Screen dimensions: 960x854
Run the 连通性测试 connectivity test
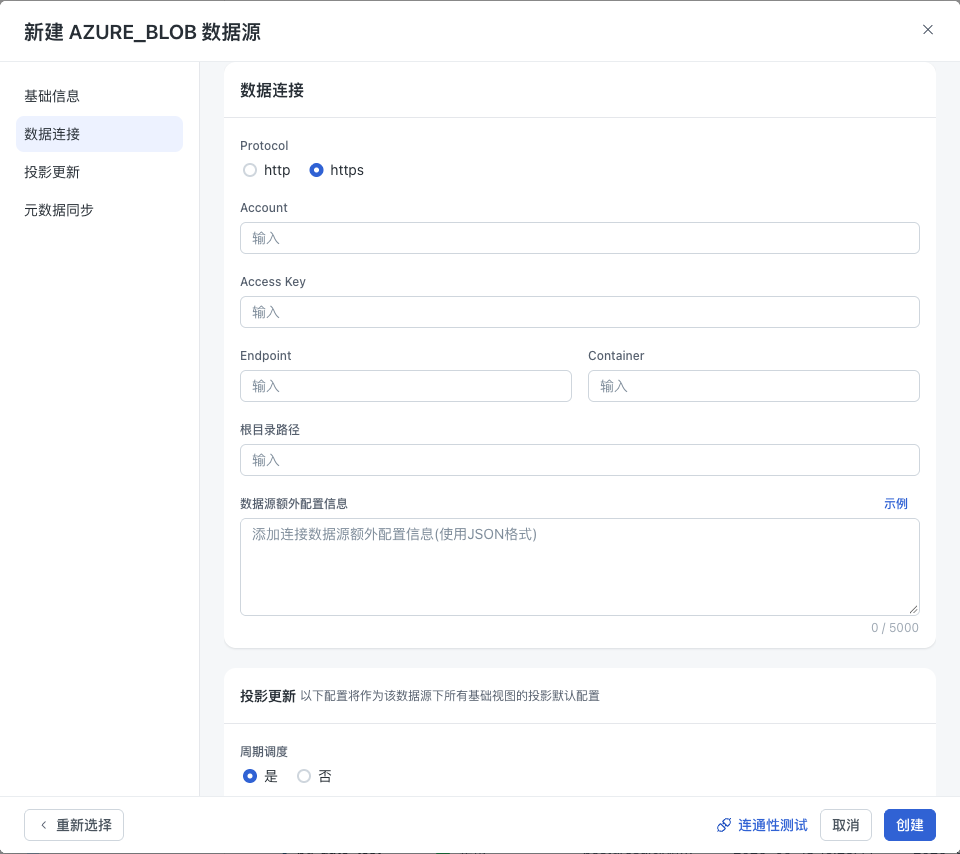(762, 825)
